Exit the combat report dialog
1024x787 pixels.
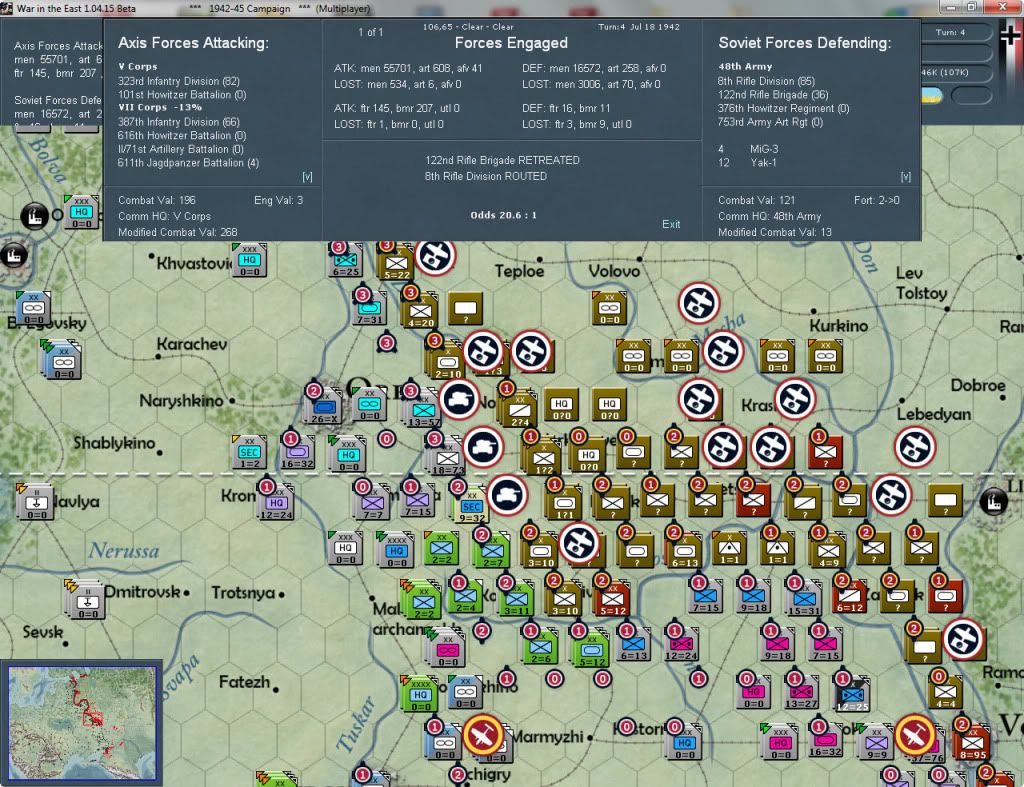(671, 224)
